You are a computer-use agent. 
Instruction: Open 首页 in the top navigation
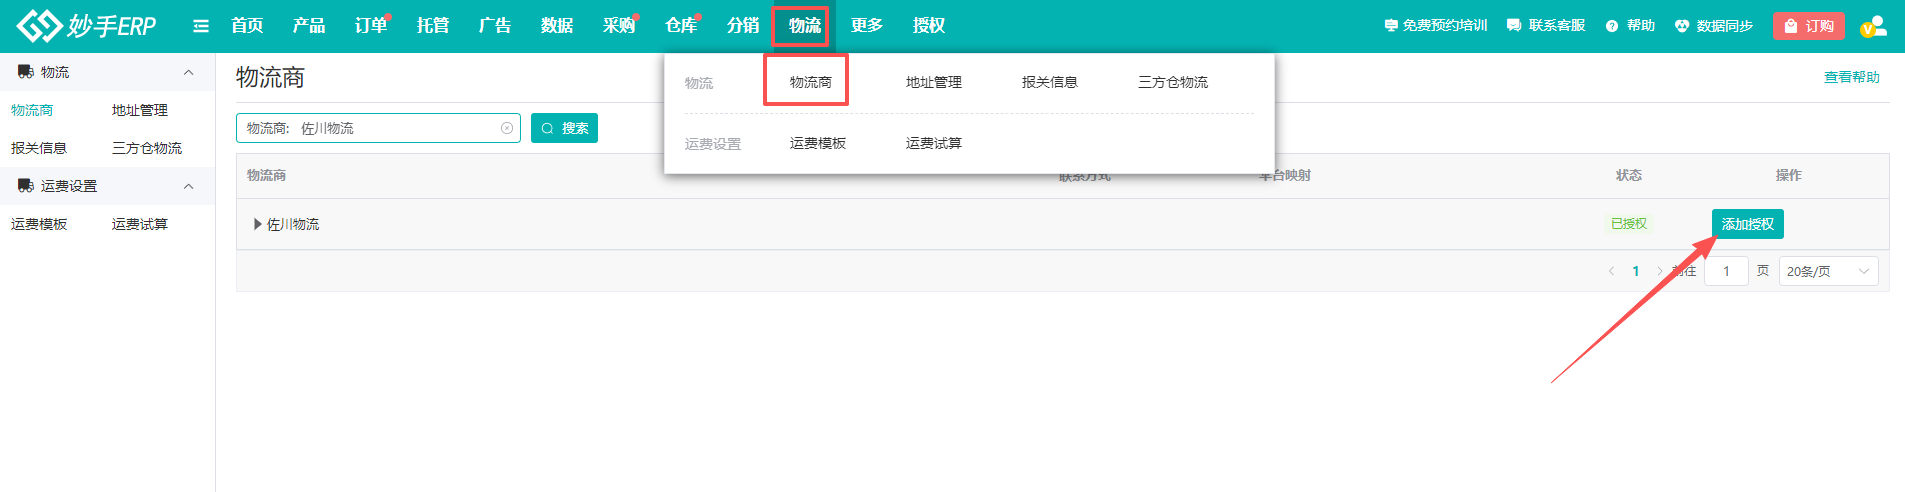[247, 26]
